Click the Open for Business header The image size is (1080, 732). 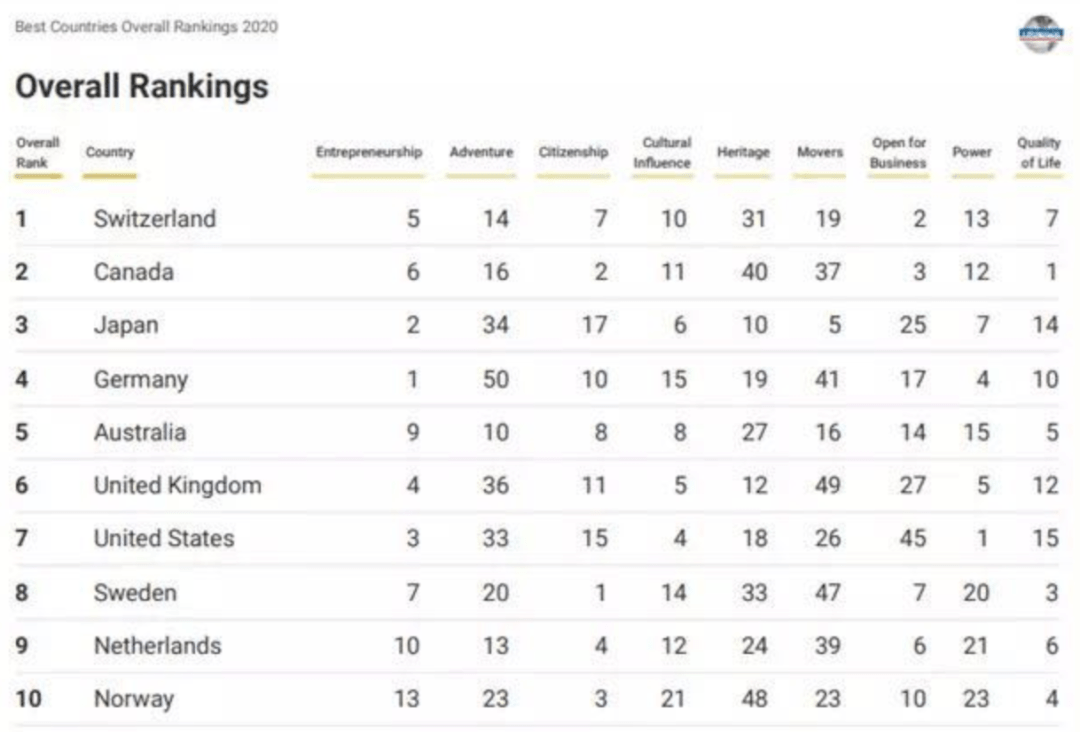pyautogui.click(x=898, y=152)
